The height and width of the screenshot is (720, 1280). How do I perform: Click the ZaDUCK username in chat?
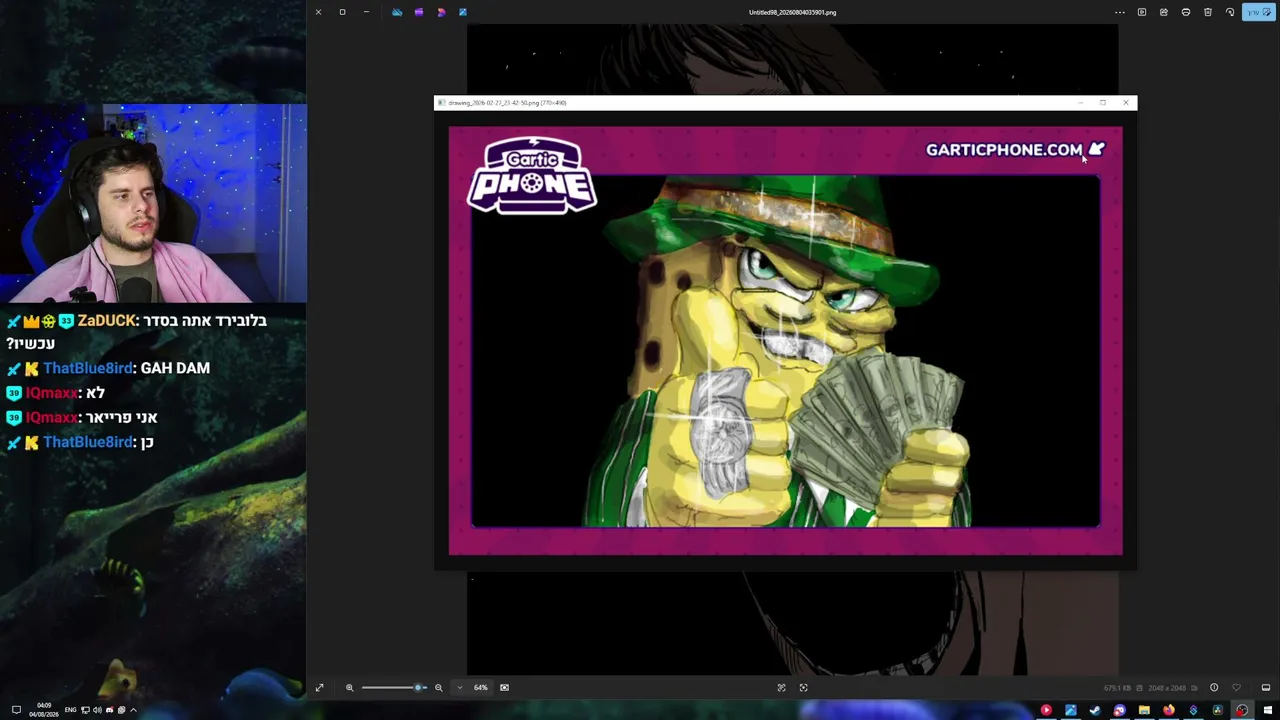coord(106,321)
